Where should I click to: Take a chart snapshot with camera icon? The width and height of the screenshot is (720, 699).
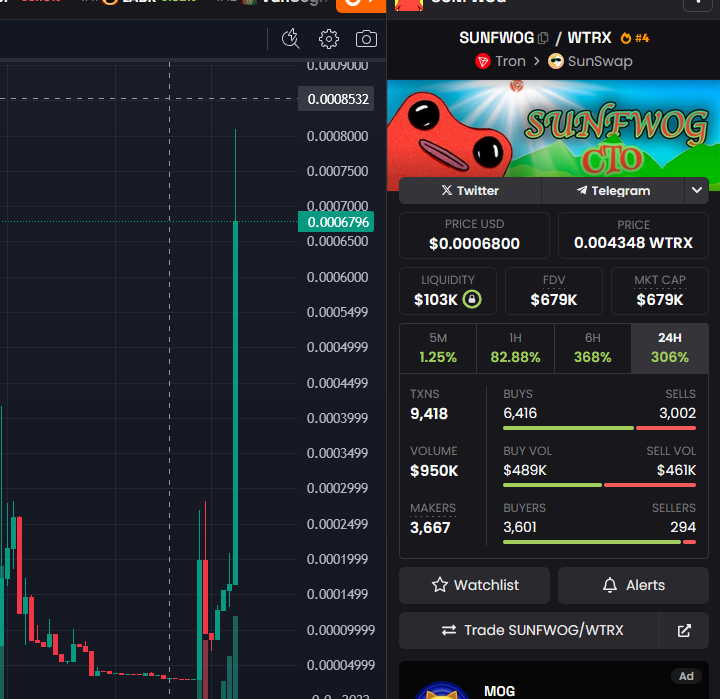point(366,39)
